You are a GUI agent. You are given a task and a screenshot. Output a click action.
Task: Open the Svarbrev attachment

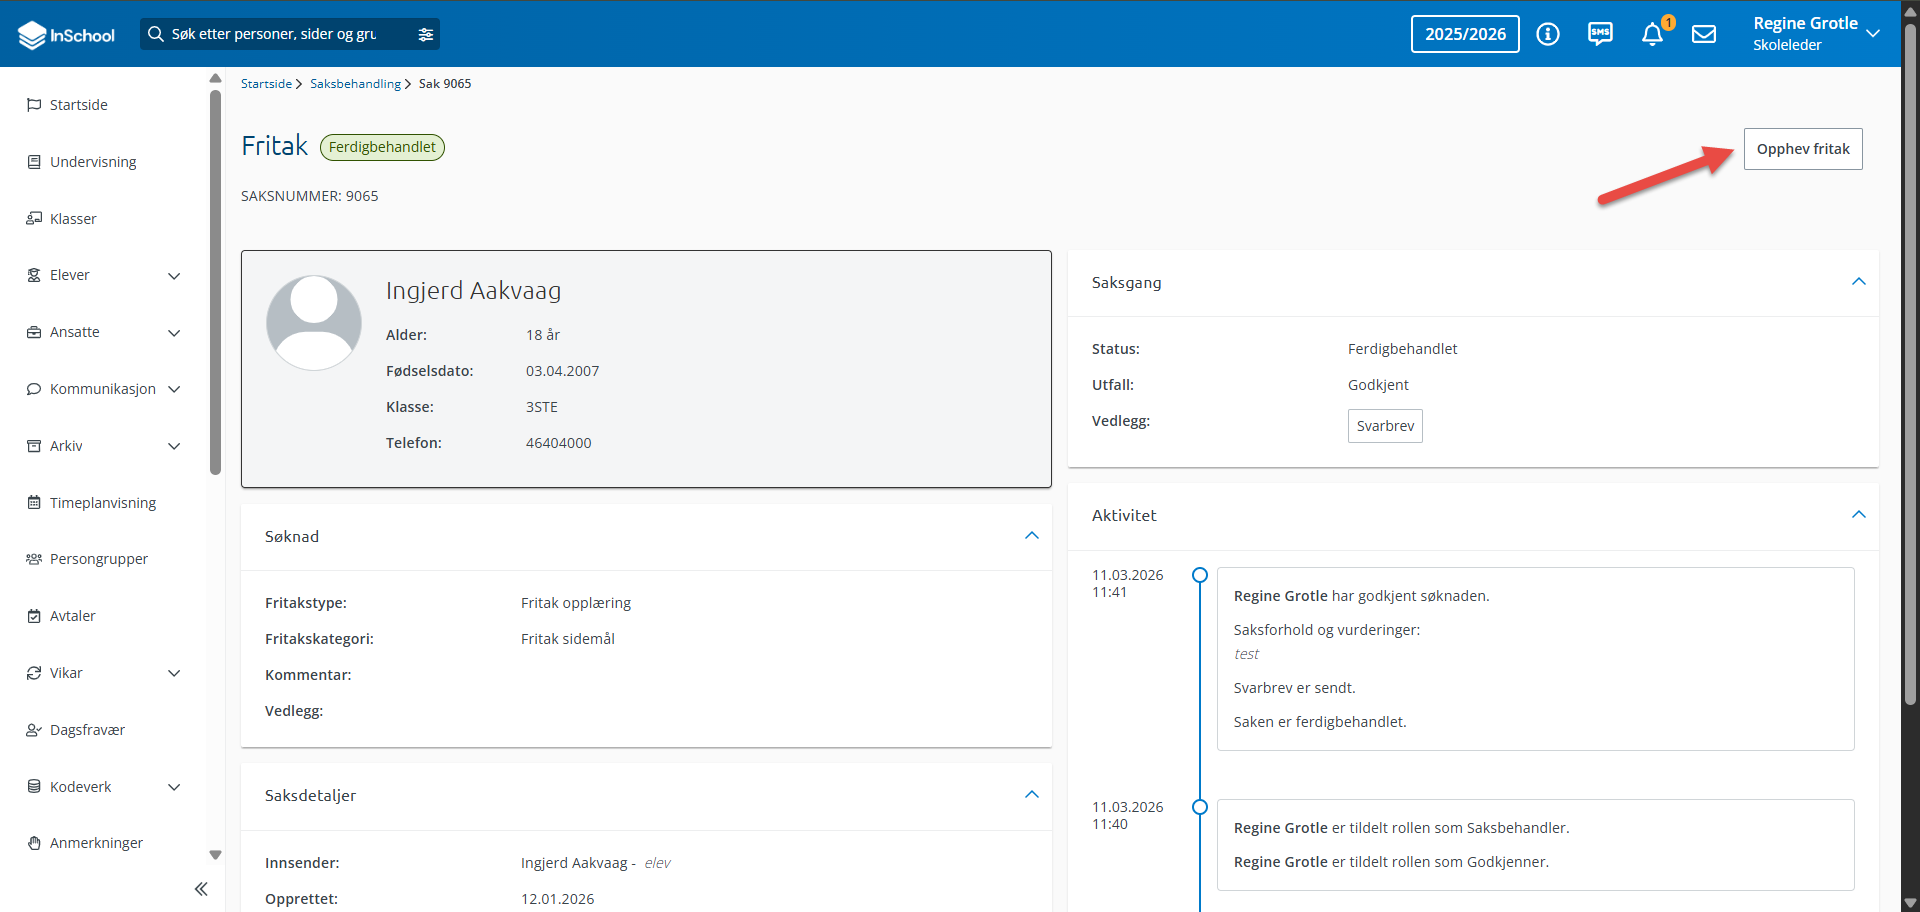point(1385,426)
